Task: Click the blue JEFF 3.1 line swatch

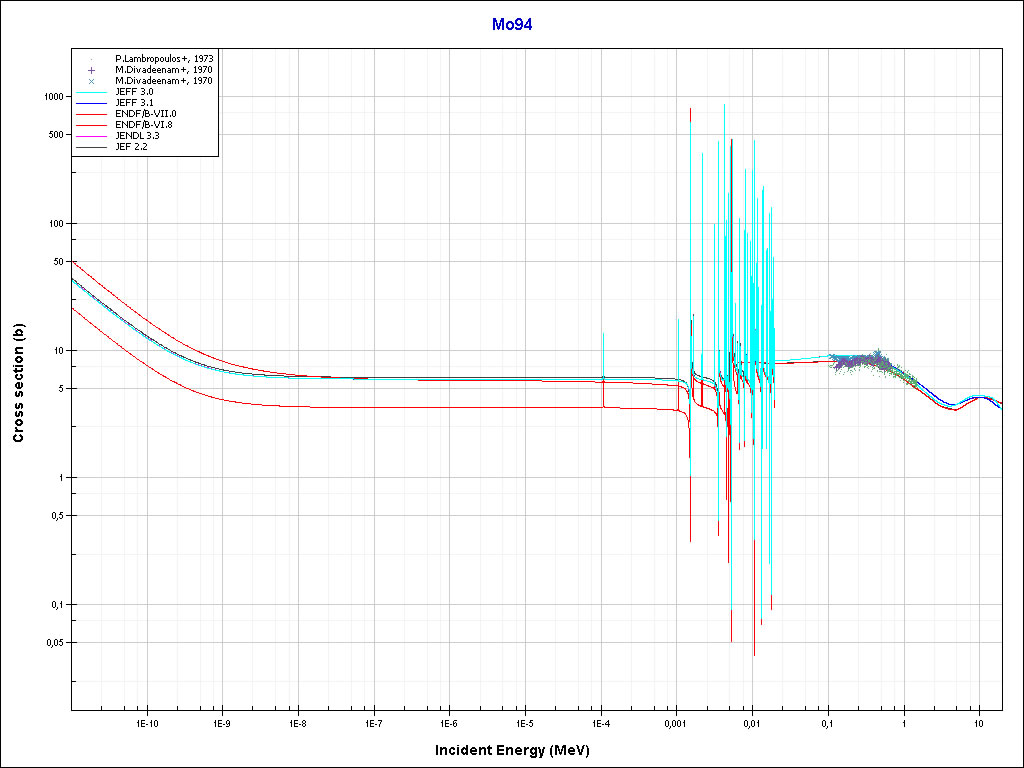Action: tap(91, 103)
